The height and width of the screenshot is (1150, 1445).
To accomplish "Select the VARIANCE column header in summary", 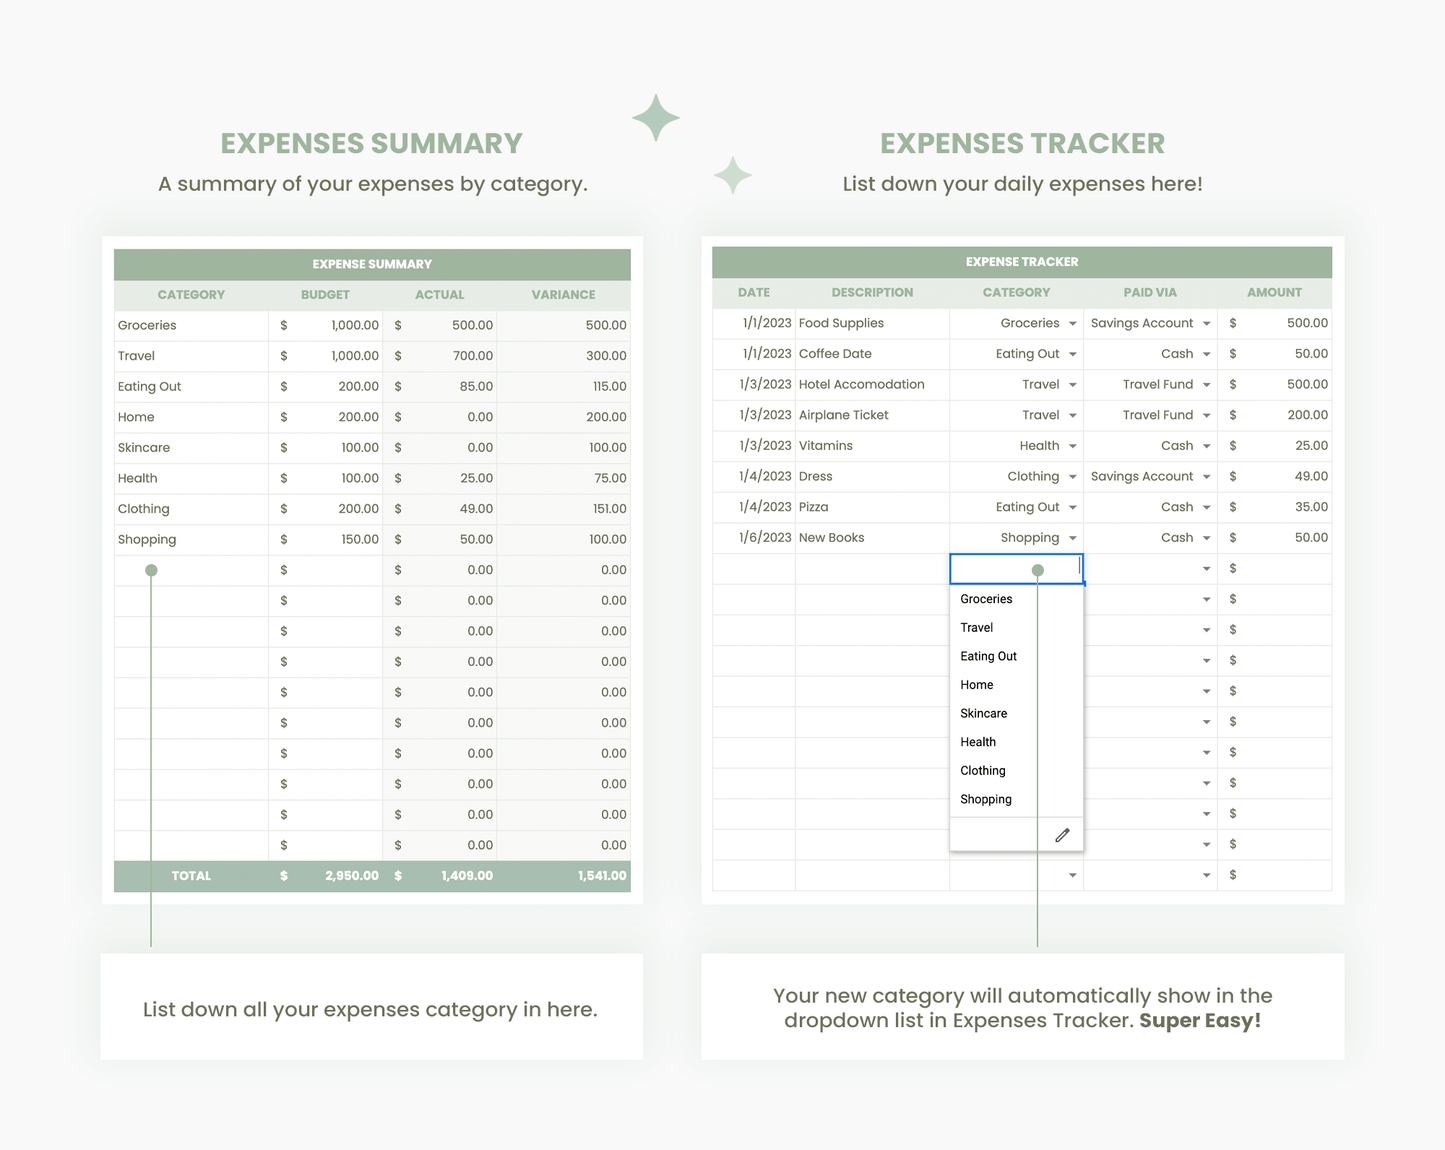I will (x=563, y=295).
